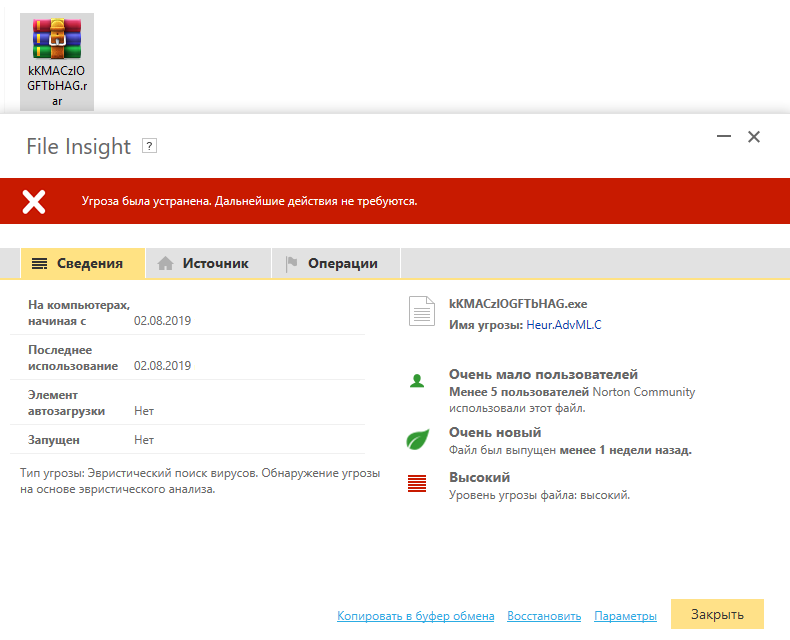The image size is (790, 640).
Task: Click Копировать в буфер обмена link
Action: tap(416, 616)
